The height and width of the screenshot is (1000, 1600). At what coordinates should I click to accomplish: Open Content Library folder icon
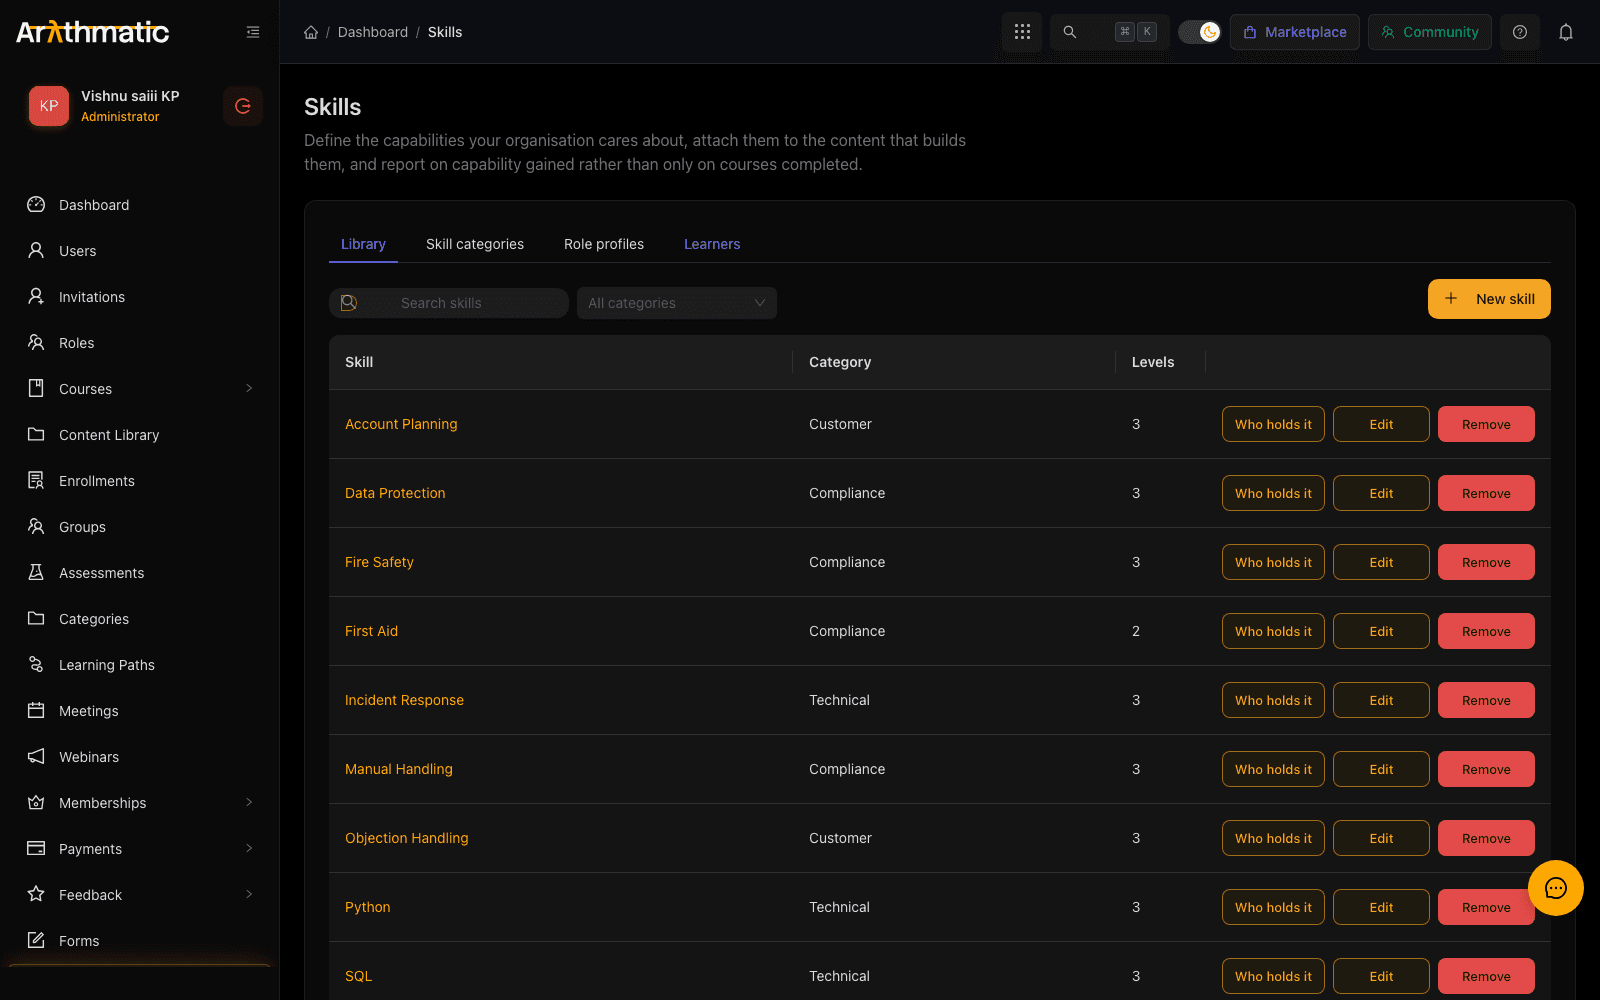tap(36, 435)
